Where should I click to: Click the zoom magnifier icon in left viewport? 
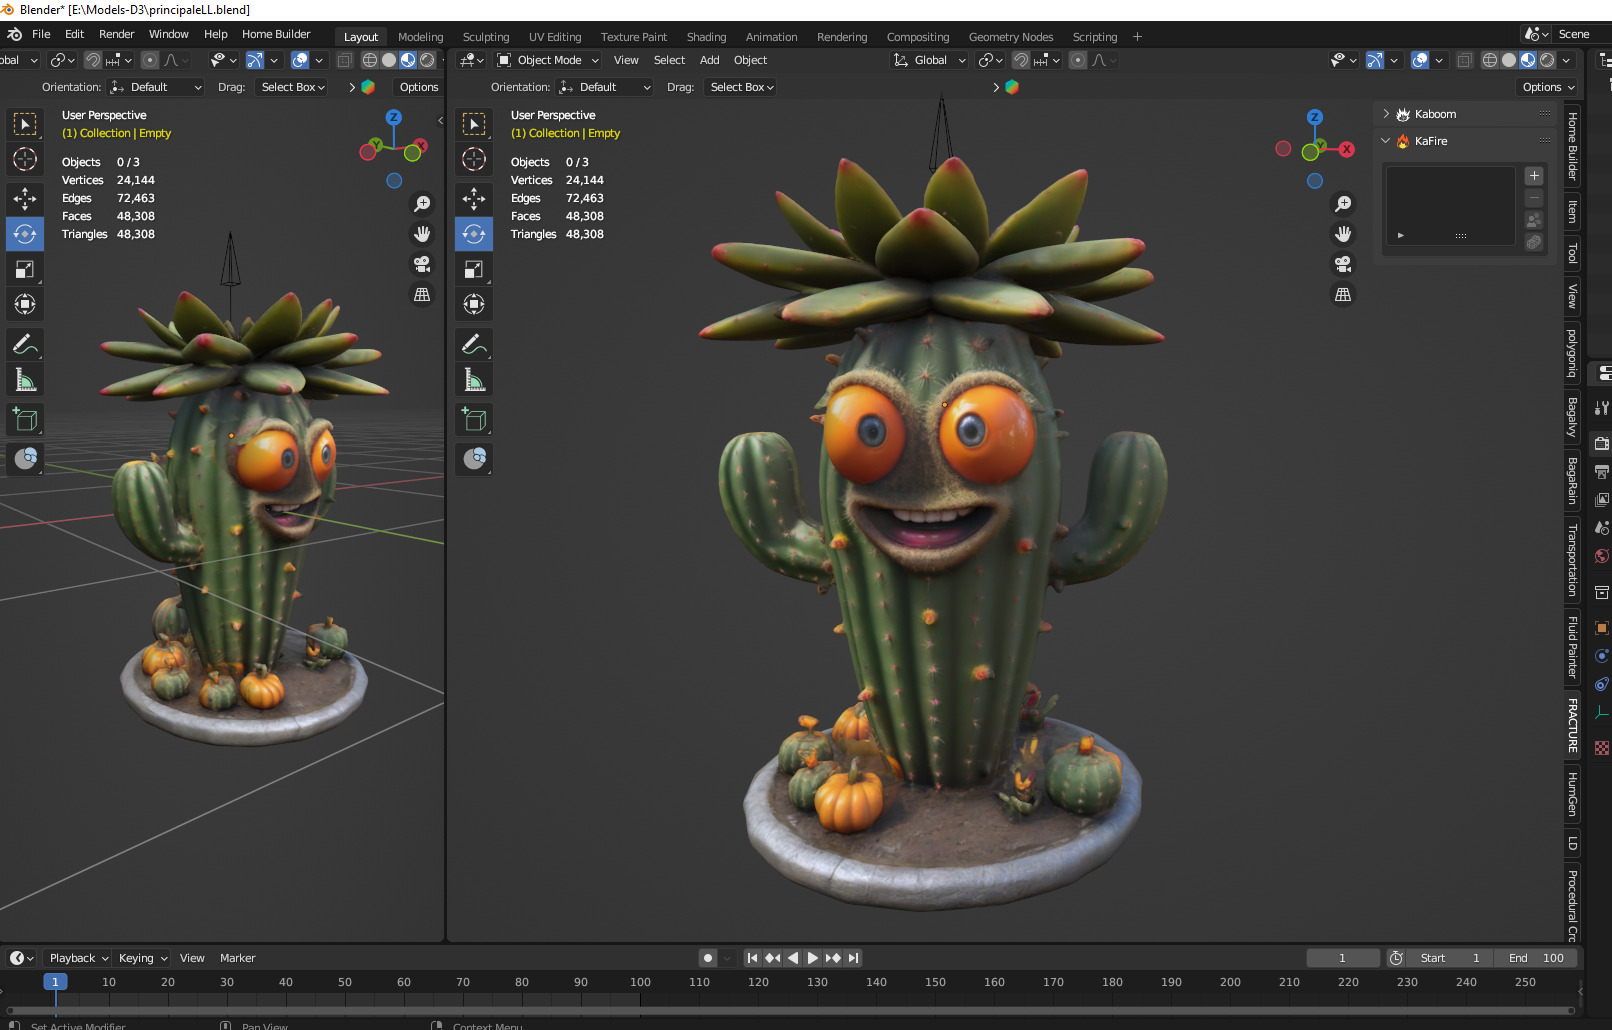[x=422, y=204]
